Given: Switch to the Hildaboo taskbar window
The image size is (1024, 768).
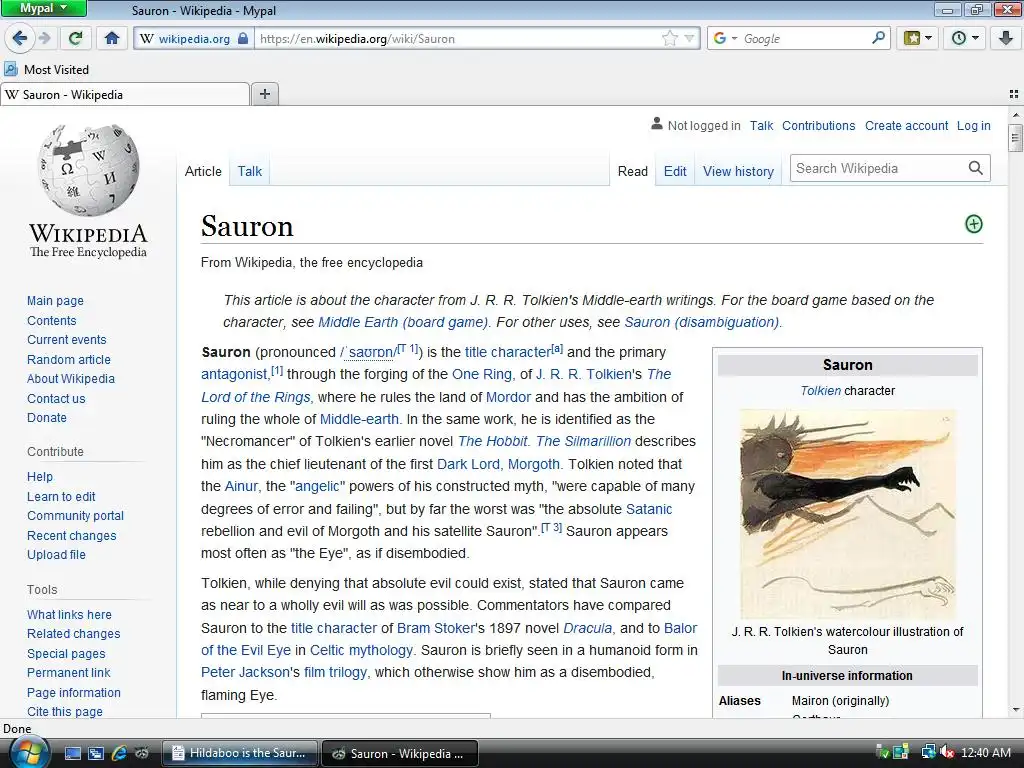Looking at the screenshot, I should [x=240, y=753].
